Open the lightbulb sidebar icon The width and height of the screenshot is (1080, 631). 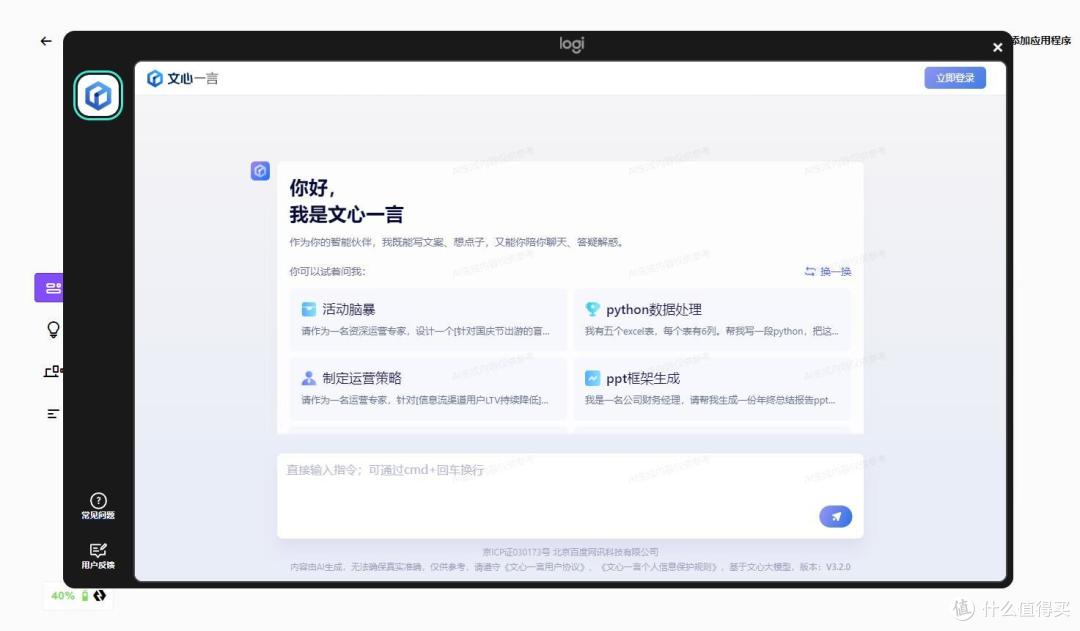click(53, 329)
